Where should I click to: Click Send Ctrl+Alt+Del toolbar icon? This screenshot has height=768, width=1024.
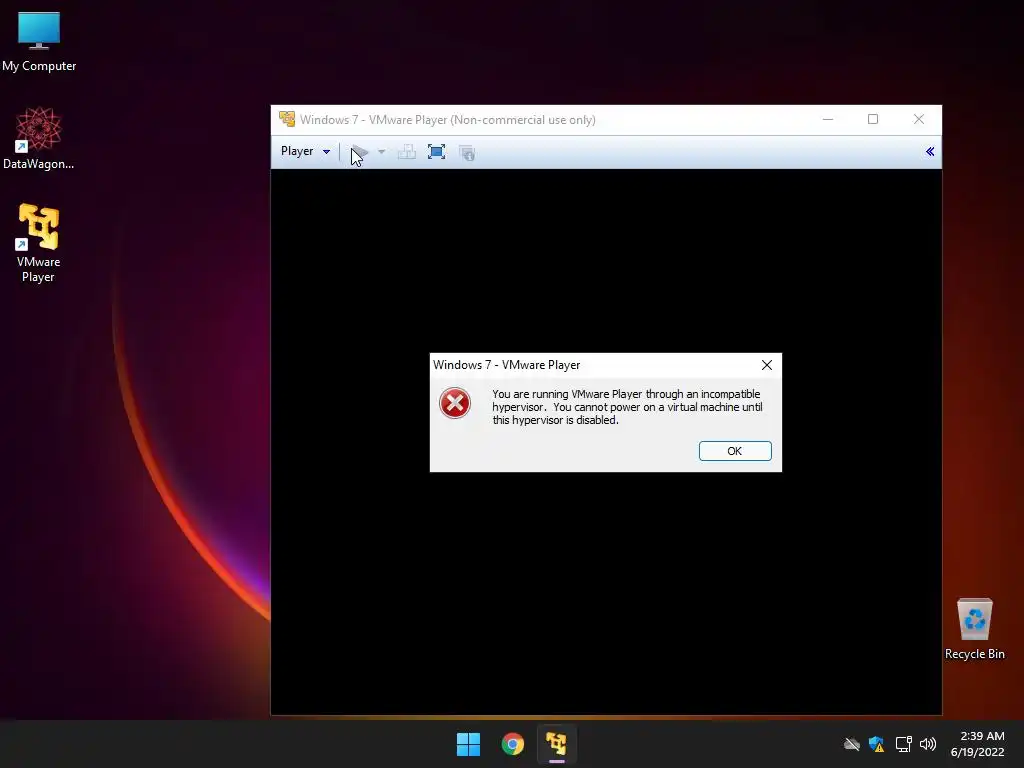(406, 152)
